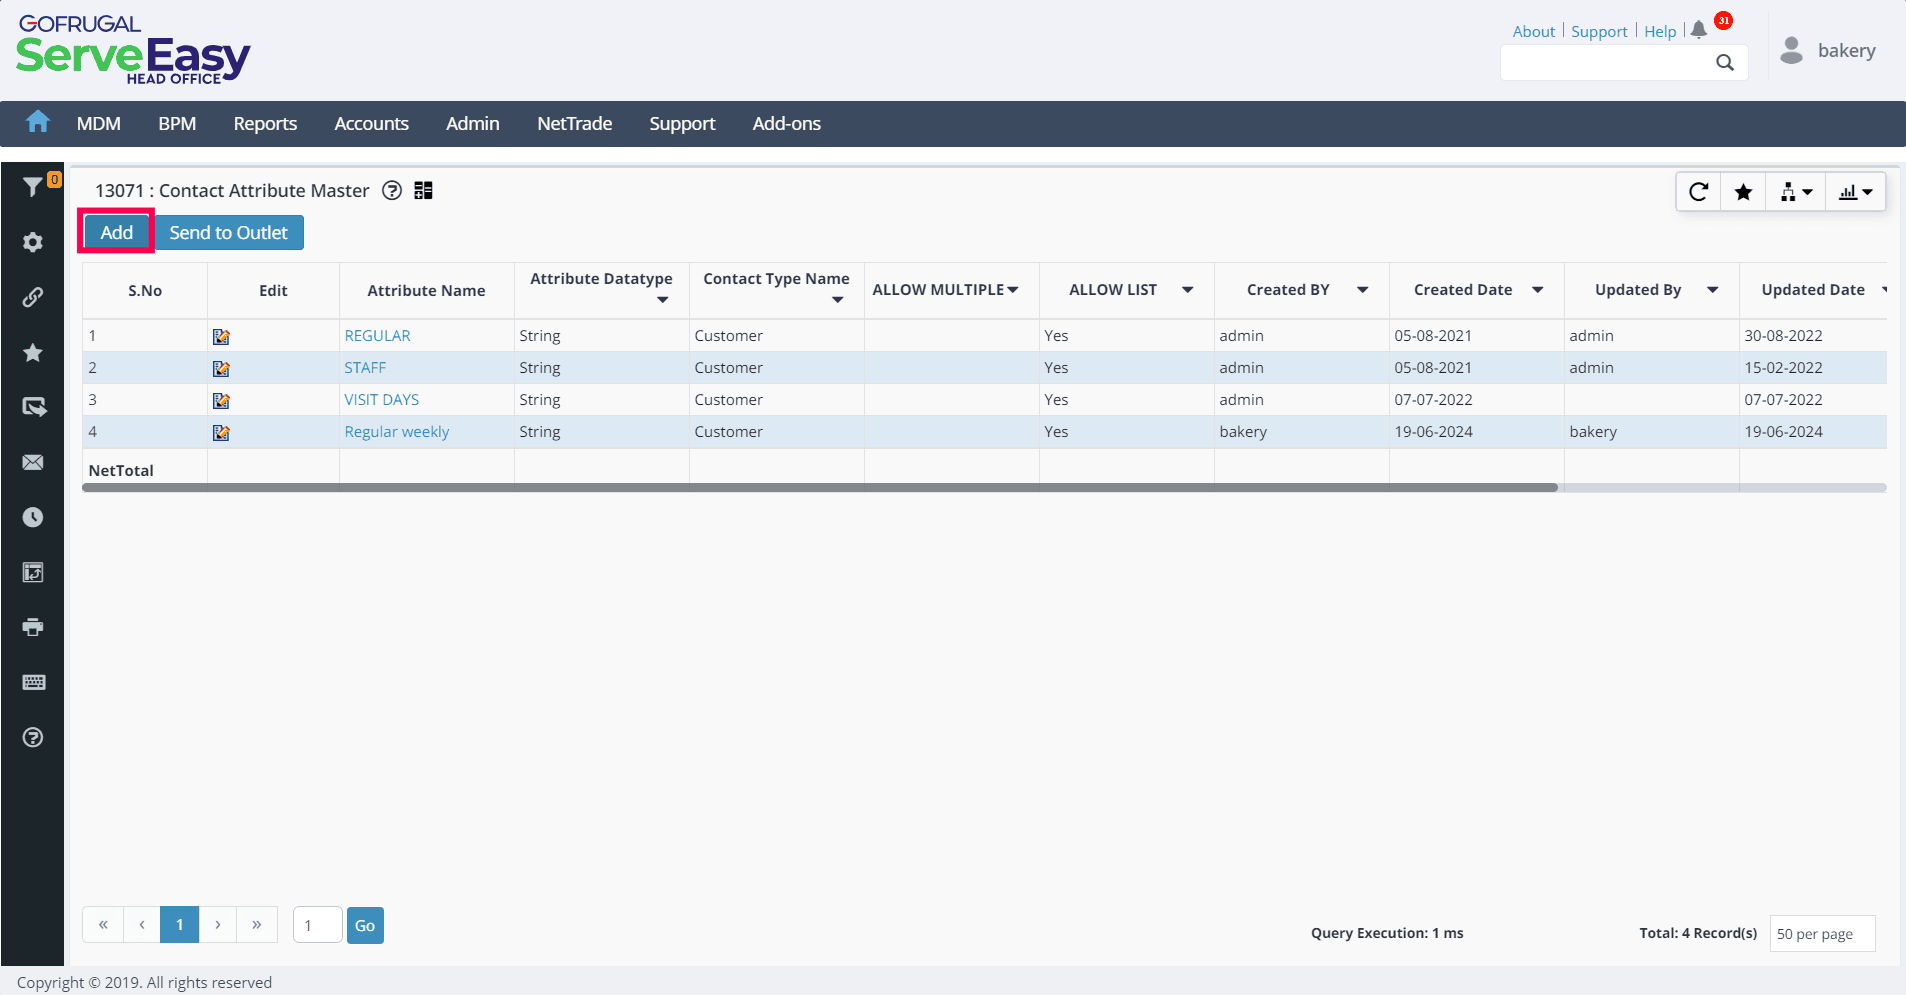Open the mail envelope icon in sidebar
The width and height of the screenshot is (1906, 995).
click(33, 462)
